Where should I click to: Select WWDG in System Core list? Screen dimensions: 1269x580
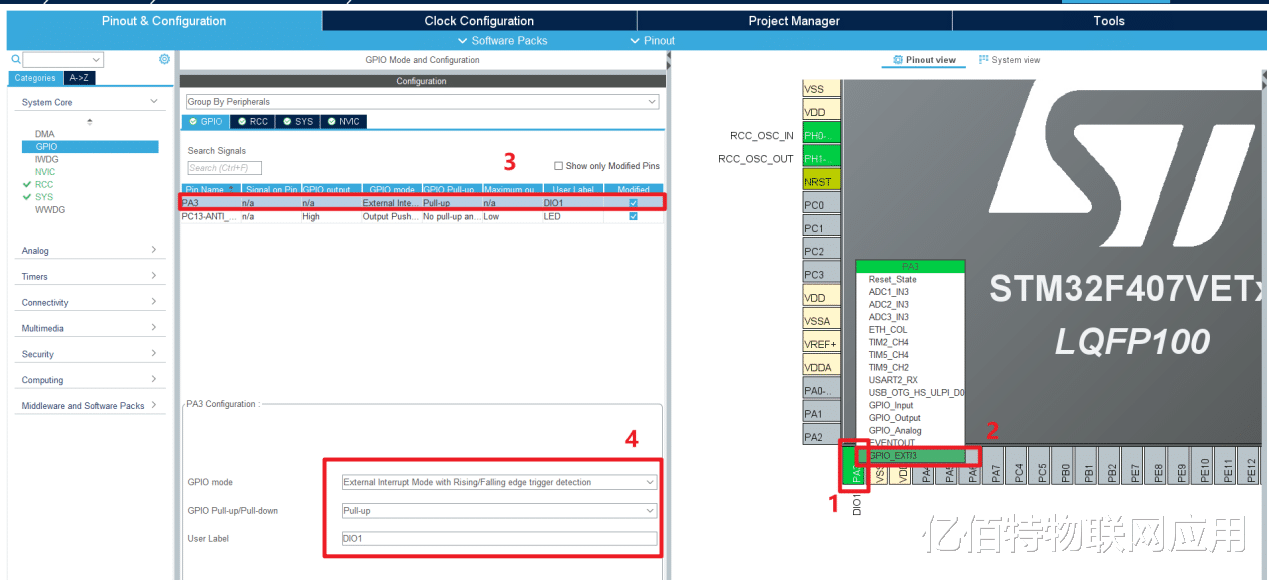pyautogui.click(x=50, y=210)
